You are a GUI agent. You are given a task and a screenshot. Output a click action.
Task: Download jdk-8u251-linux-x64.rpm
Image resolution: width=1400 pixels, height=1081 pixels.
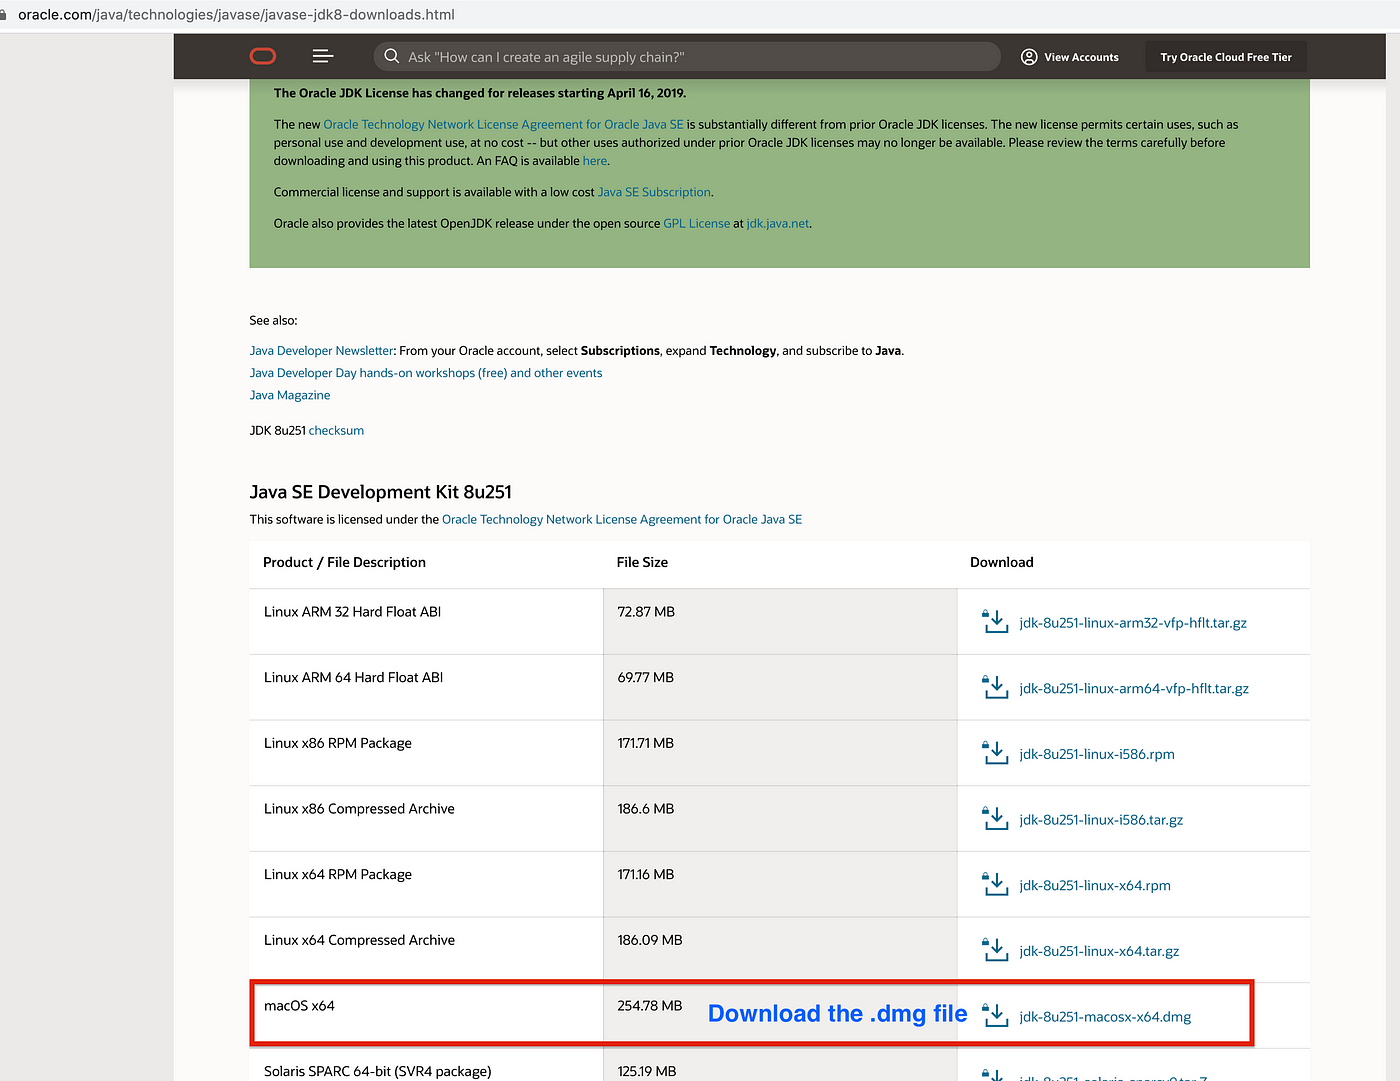point(1095,885)
